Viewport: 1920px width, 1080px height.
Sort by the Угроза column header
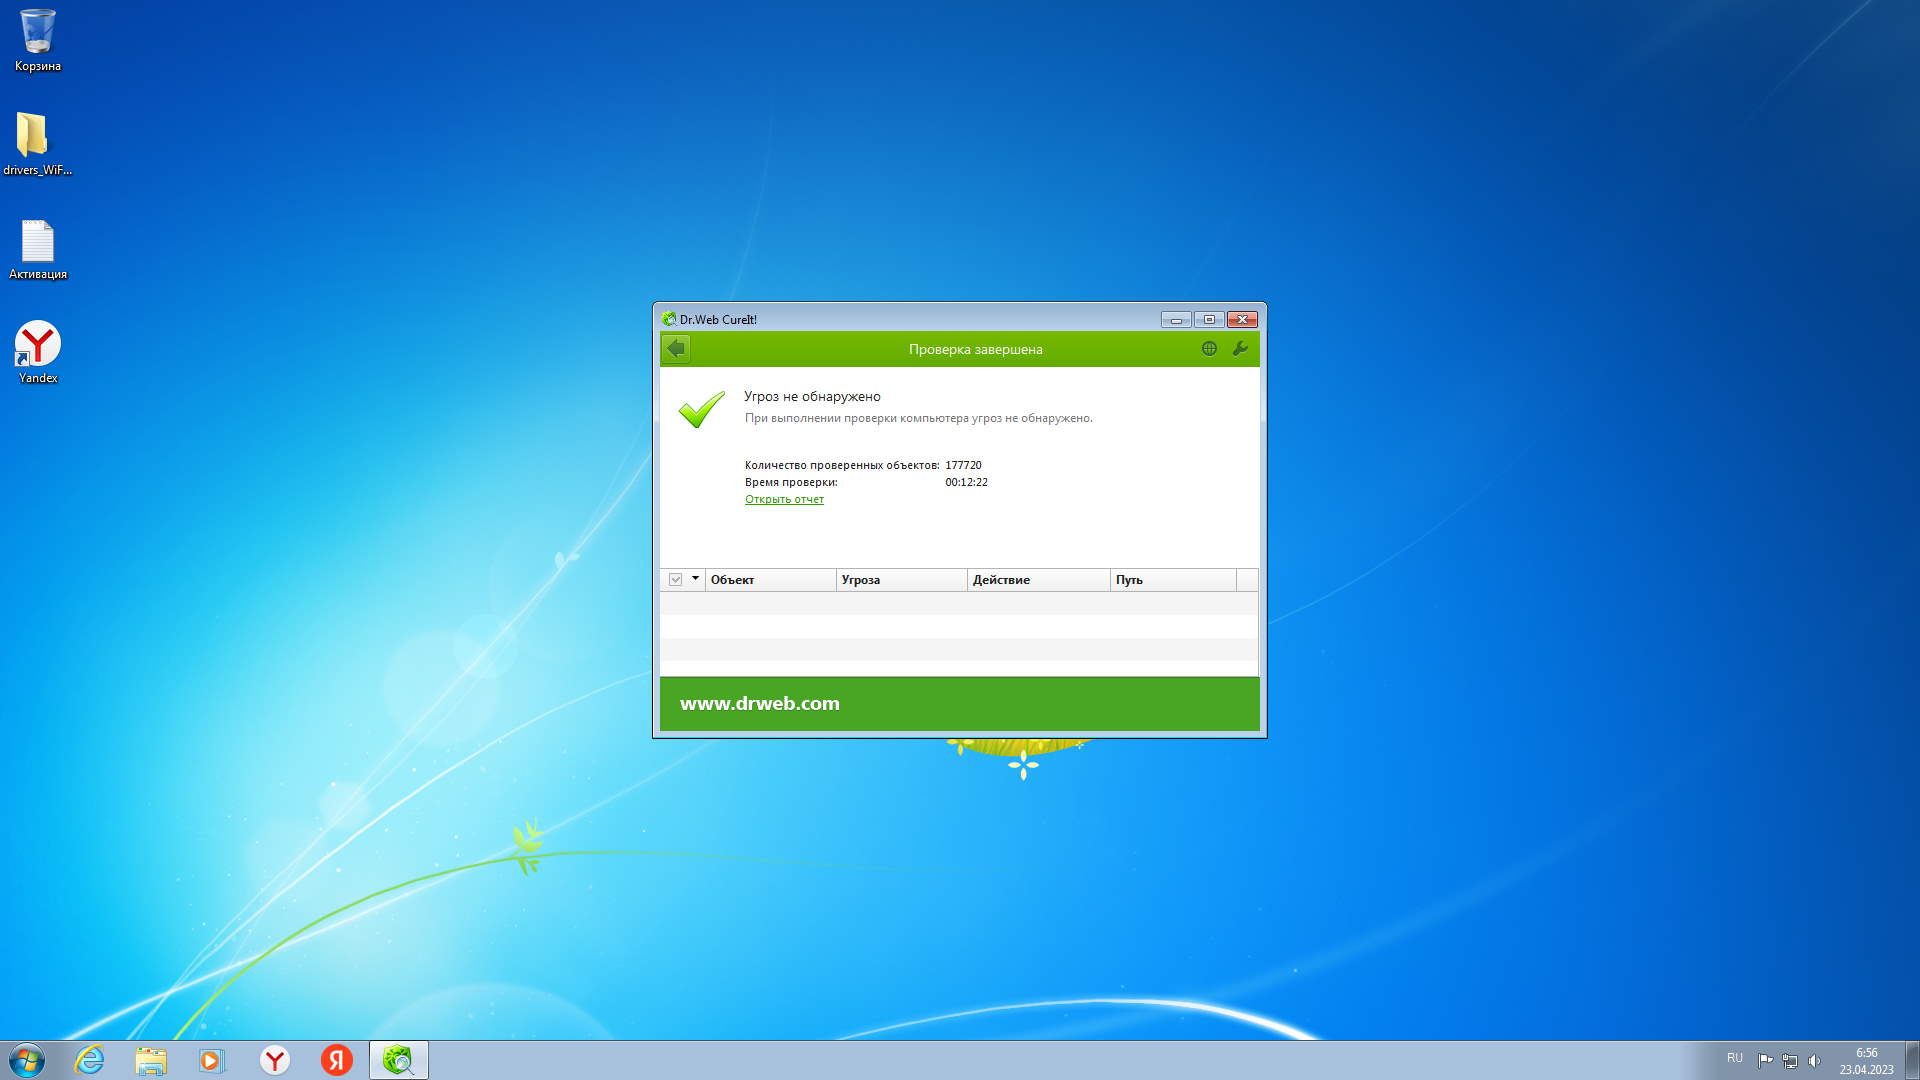tap(900, 580)
